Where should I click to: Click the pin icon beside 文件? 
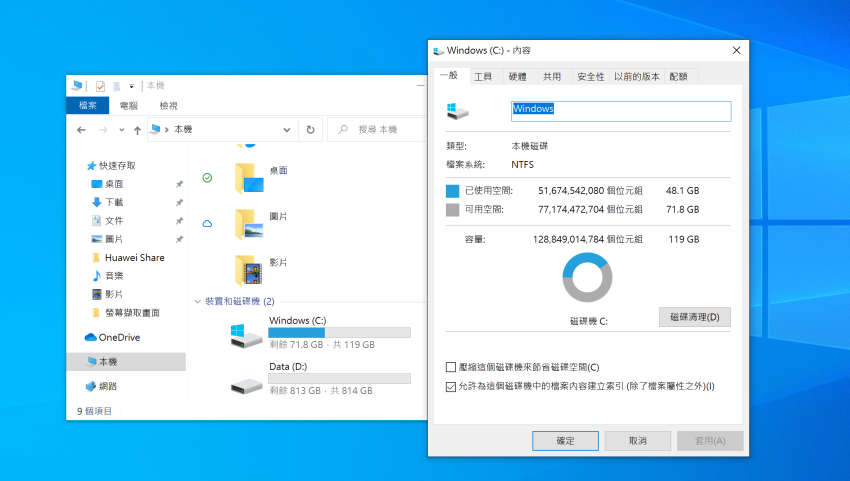pos(179,221)
